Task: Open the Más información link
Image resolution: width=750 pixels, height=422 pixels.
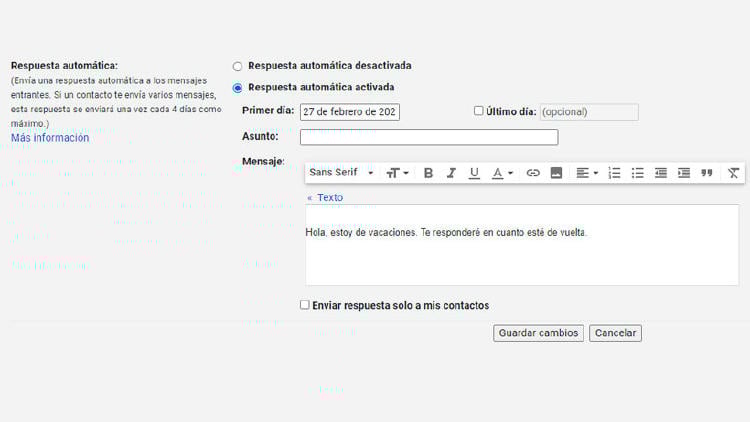Action: tap(50, 138)
